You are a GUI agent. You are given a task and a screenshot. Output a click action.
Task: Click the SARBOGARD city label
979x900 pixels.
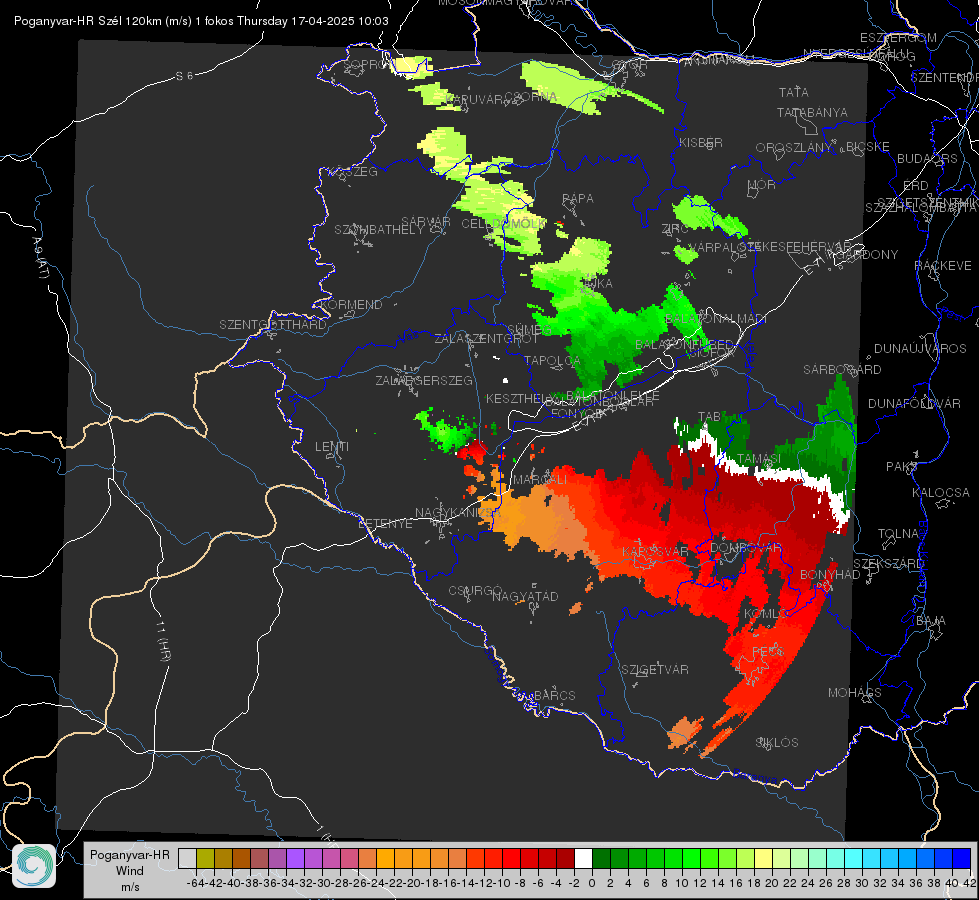[842, 370]
